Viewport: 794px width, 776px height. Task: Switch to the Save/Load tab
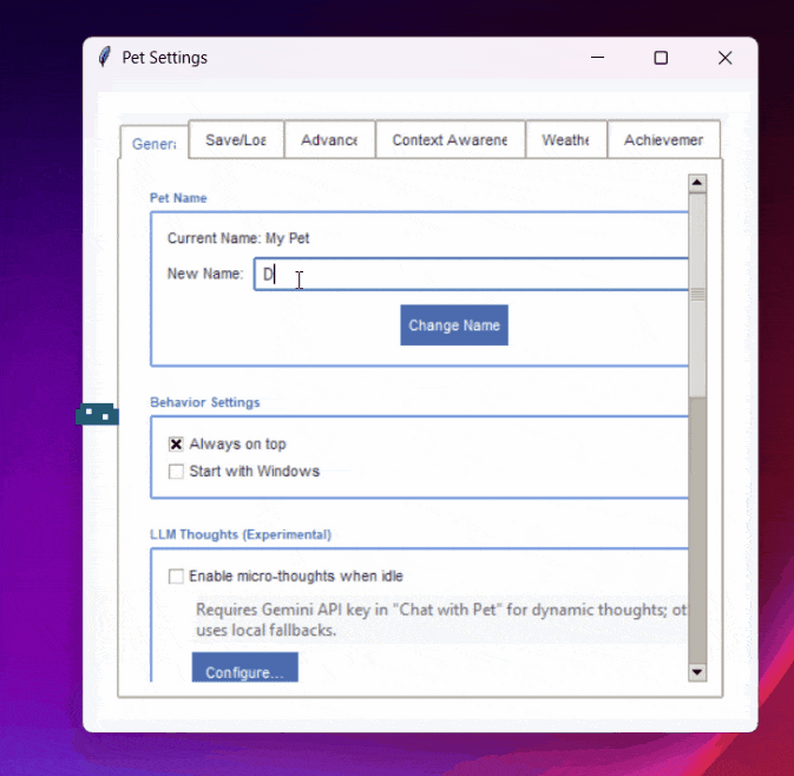pyautogui.click(x=236, y=140)
